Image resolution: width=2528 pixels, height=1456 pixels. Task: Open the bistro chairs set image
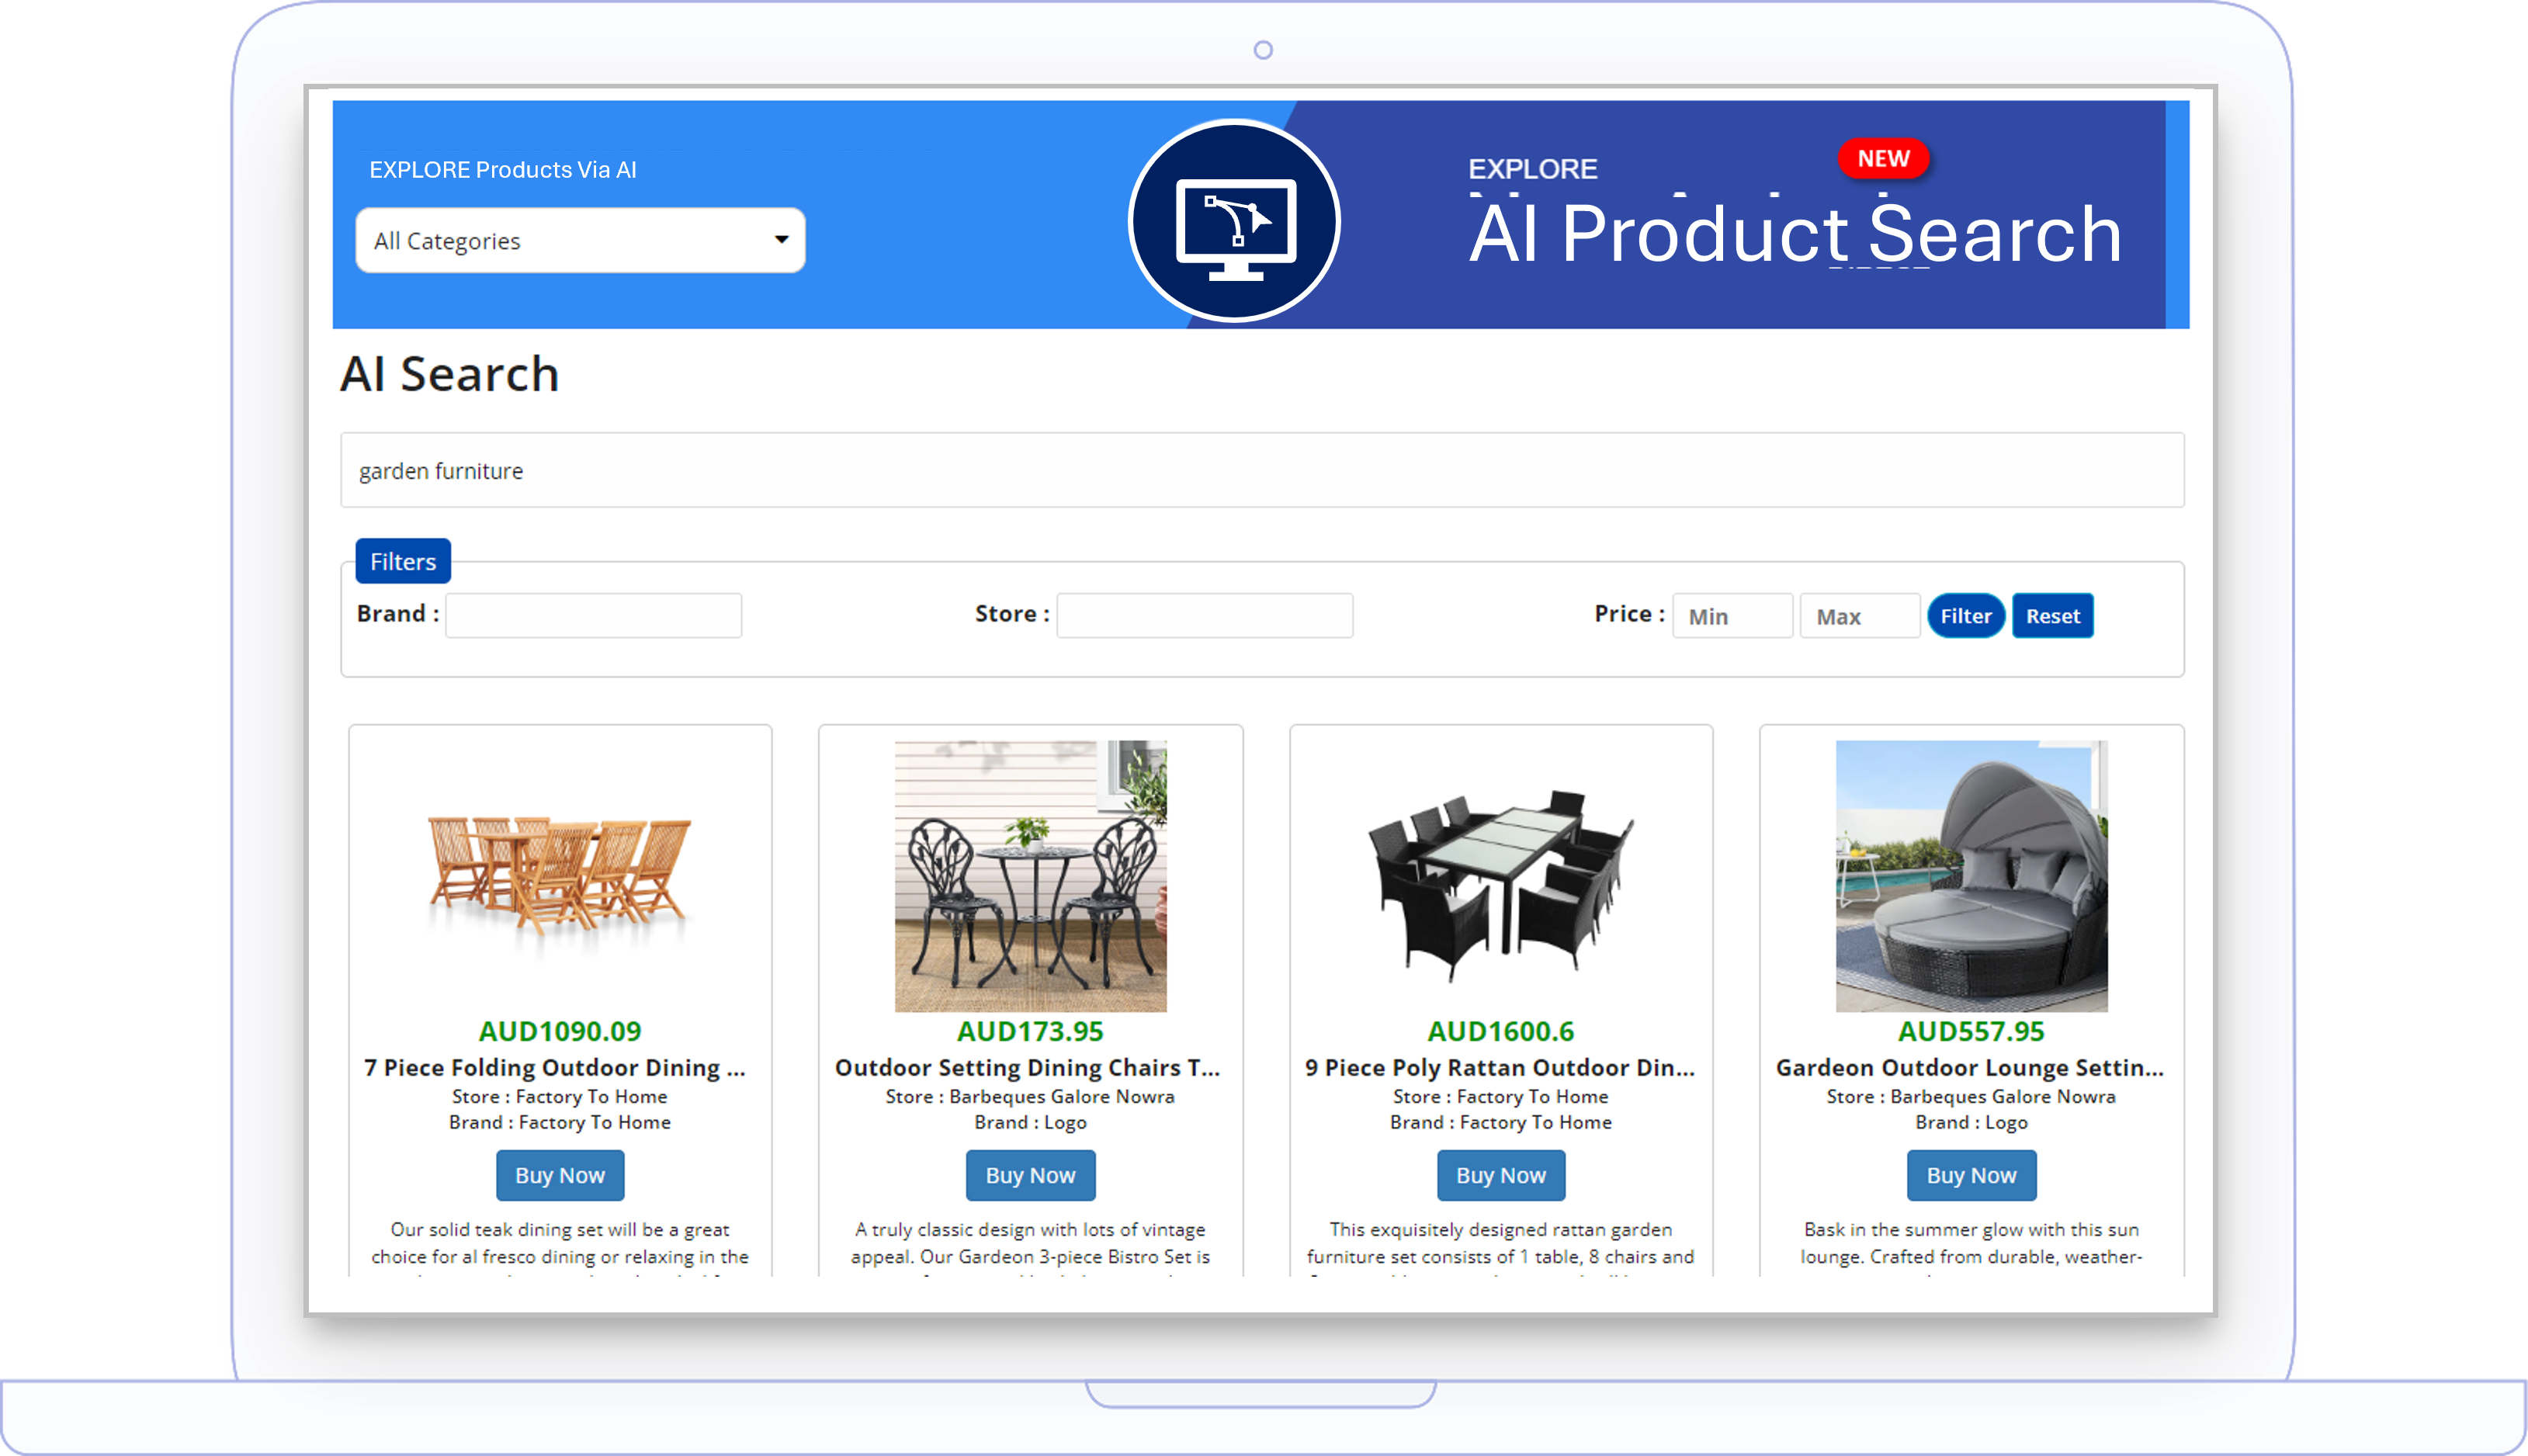coord(1031,876)
